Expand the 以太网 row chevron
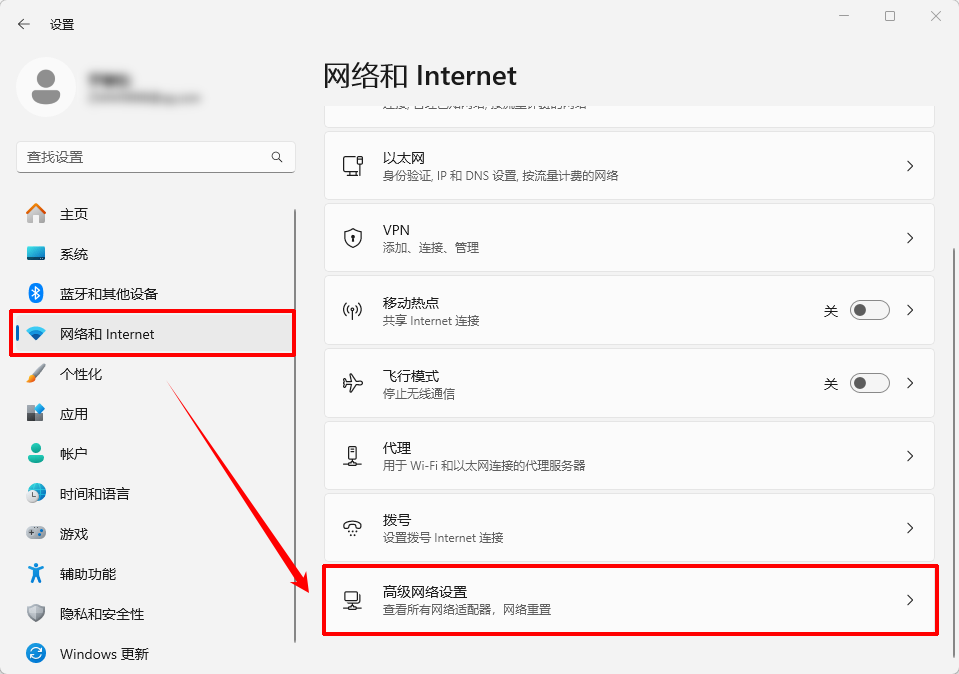 click(x=910, y=166)
